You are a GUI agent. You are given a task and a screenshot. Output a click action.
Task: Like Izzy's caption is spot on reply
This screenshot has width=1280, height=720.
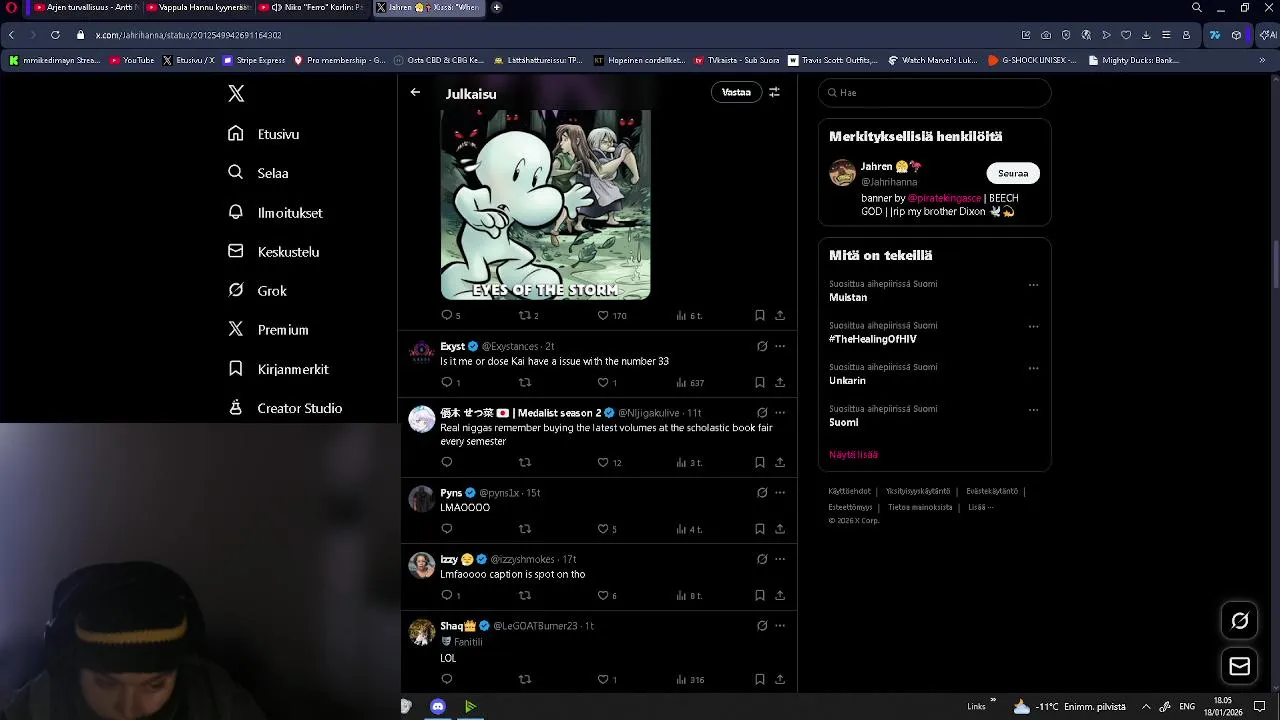607,595
